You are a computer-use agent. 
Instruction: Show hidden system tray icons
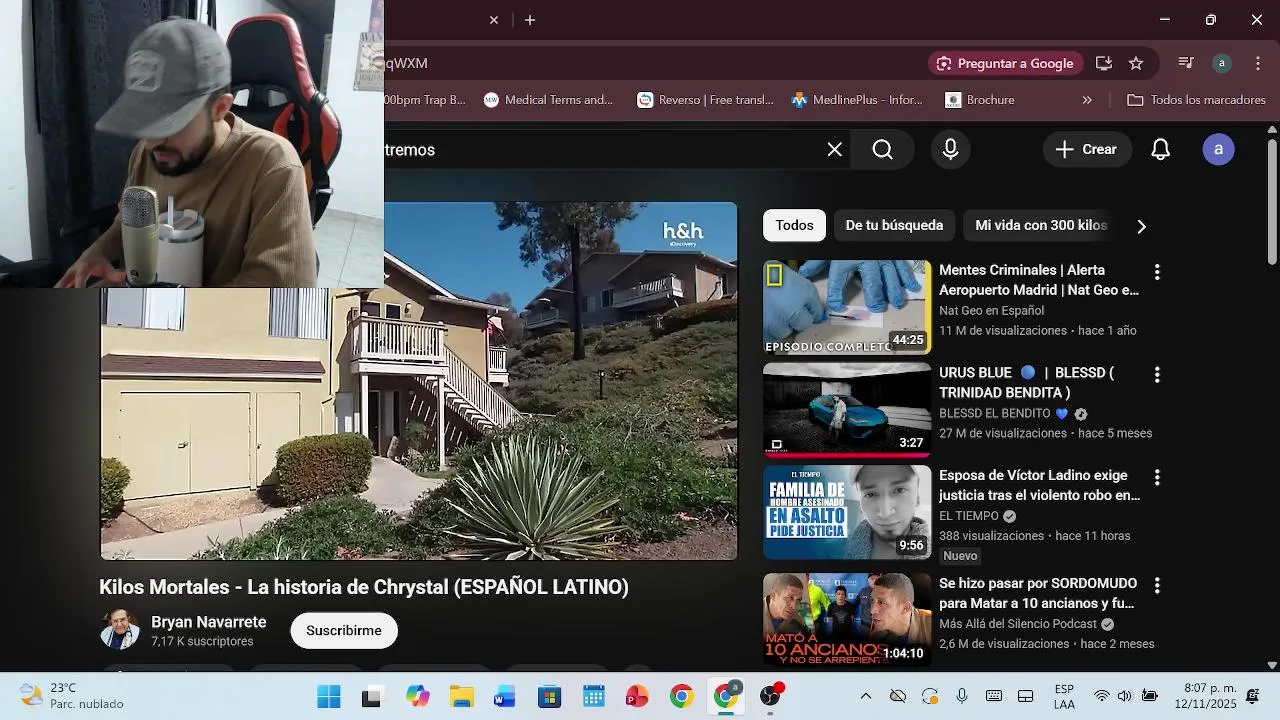coord(866,697)
